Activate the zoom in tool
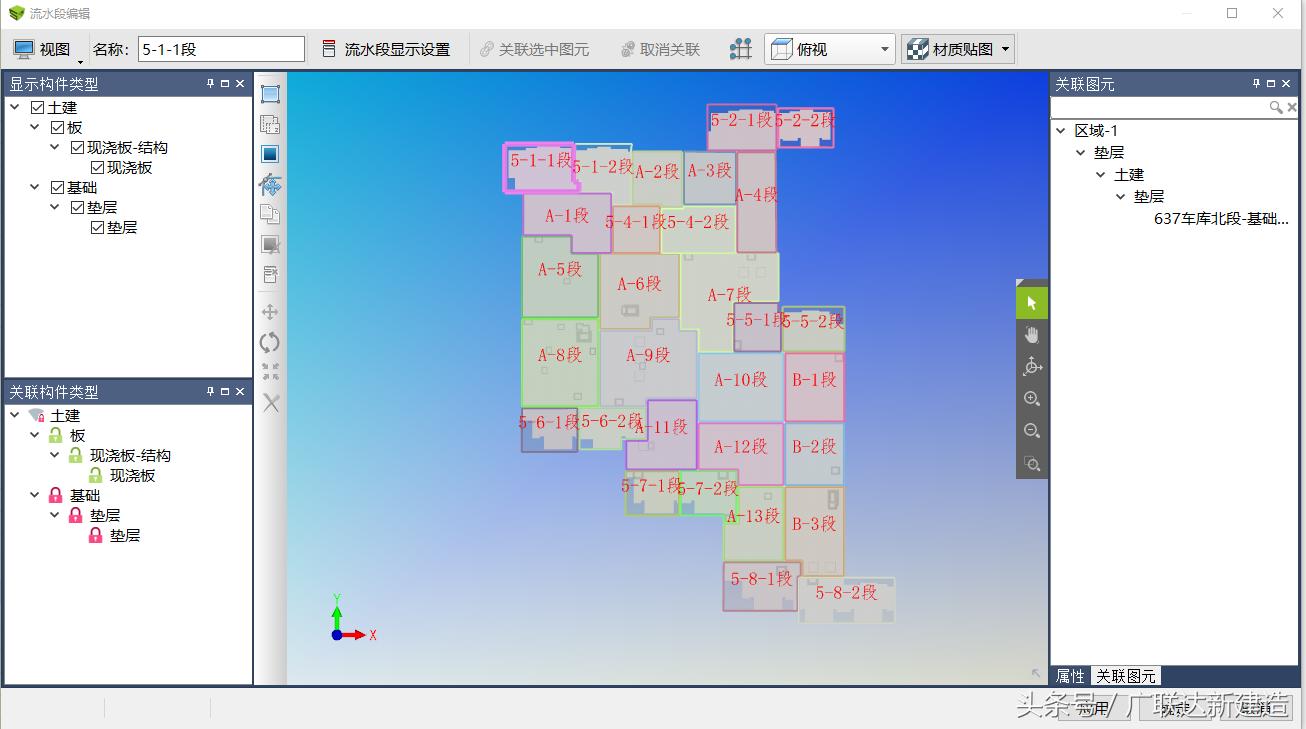 pos(1032,398)
